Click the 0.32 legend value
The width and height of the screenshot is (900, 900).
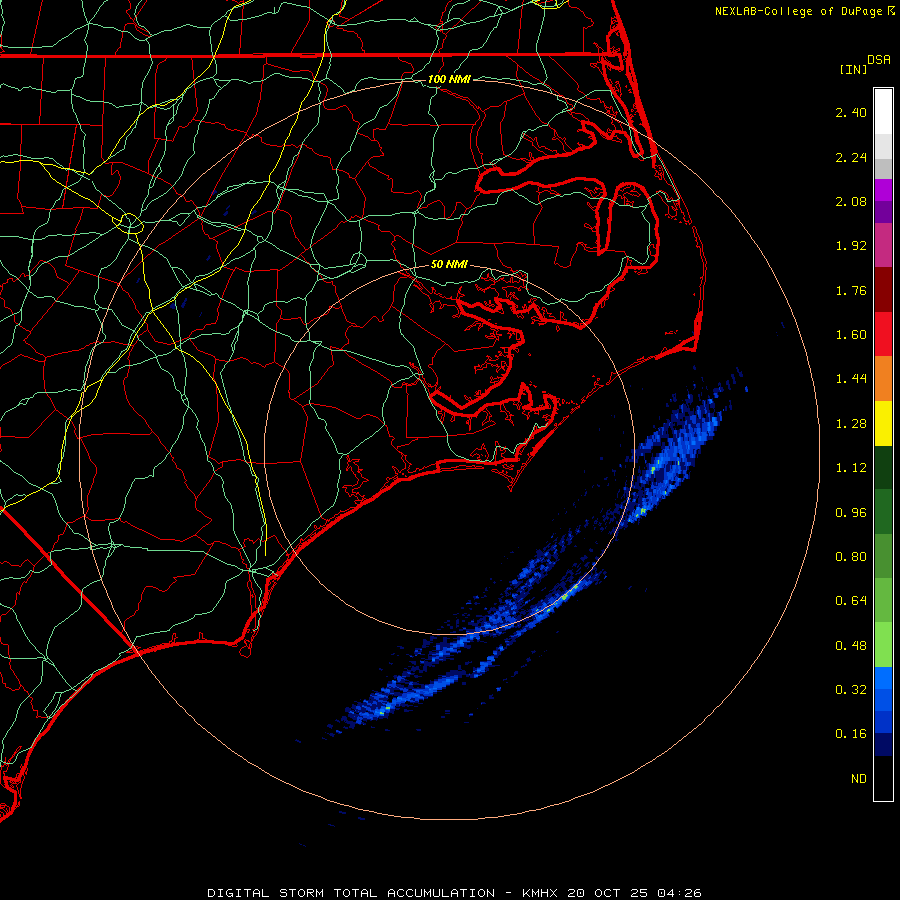(x=851, y=689)
